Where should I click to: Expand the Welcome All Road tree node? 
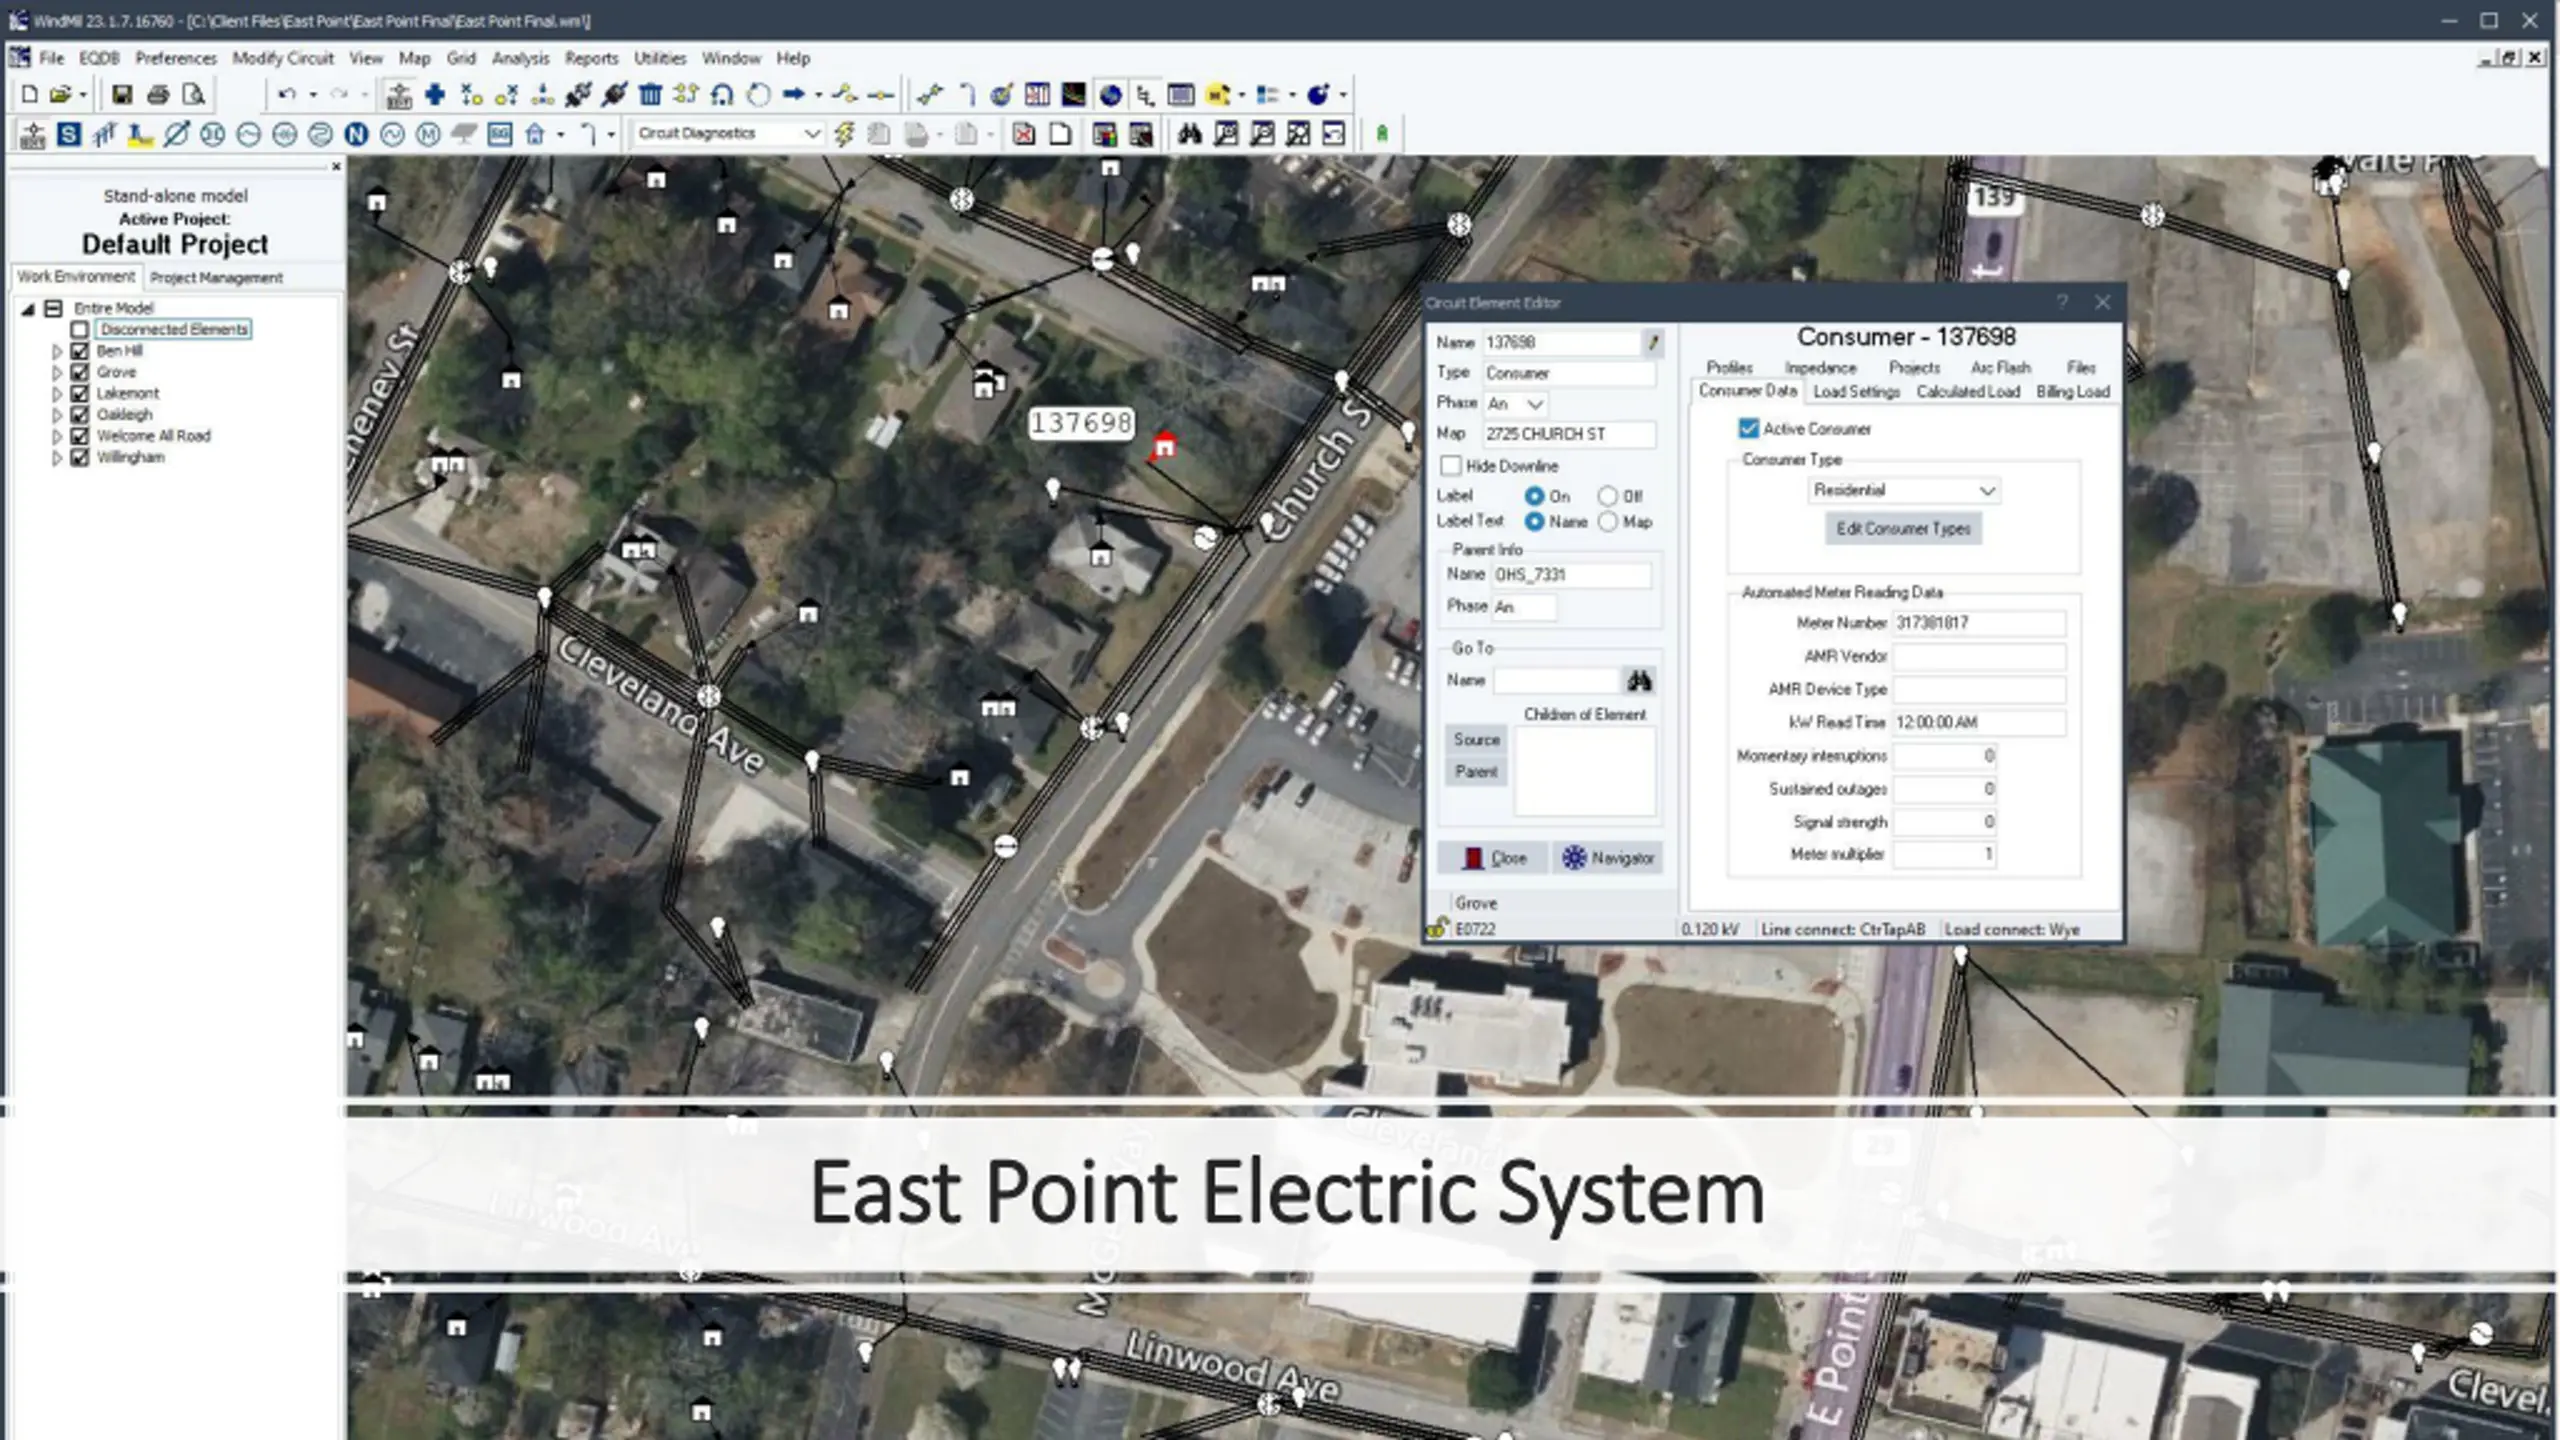(57, 436)
